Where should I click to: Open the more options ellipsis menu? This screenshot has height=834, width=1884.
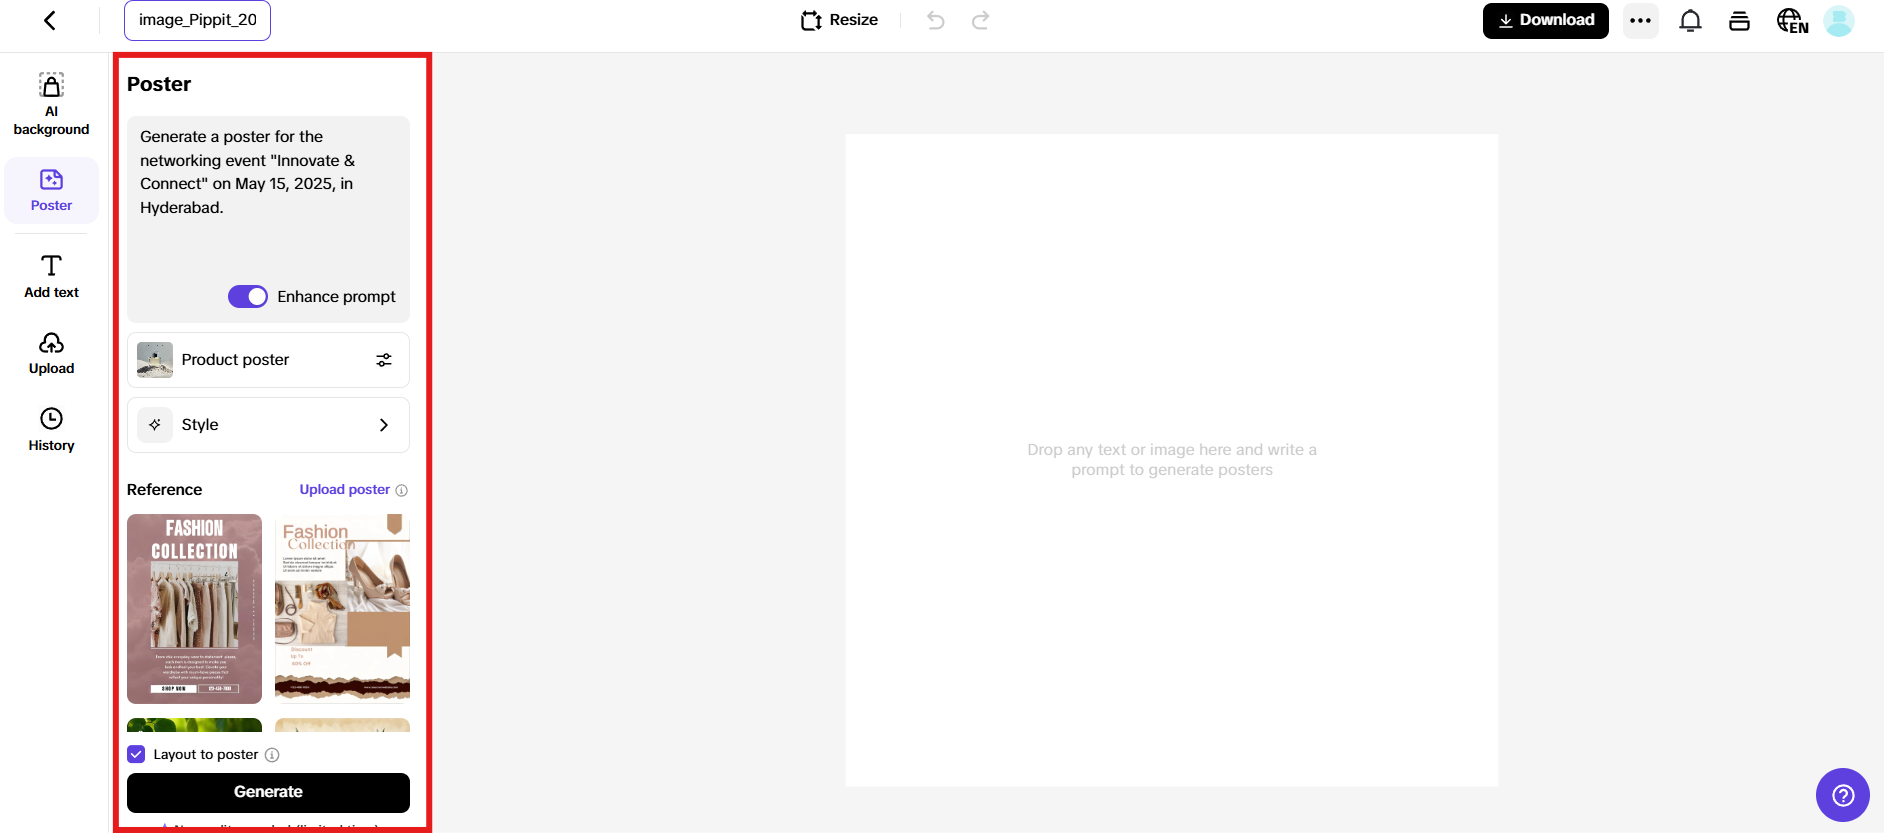coord(1640,21)
